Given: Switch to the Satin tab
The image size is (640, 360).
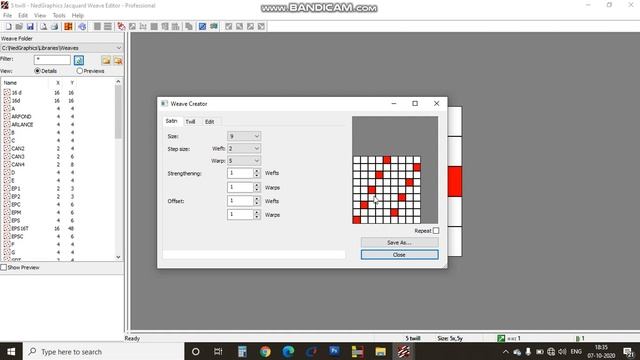Looking at the screenshot, I should point(171,121).
